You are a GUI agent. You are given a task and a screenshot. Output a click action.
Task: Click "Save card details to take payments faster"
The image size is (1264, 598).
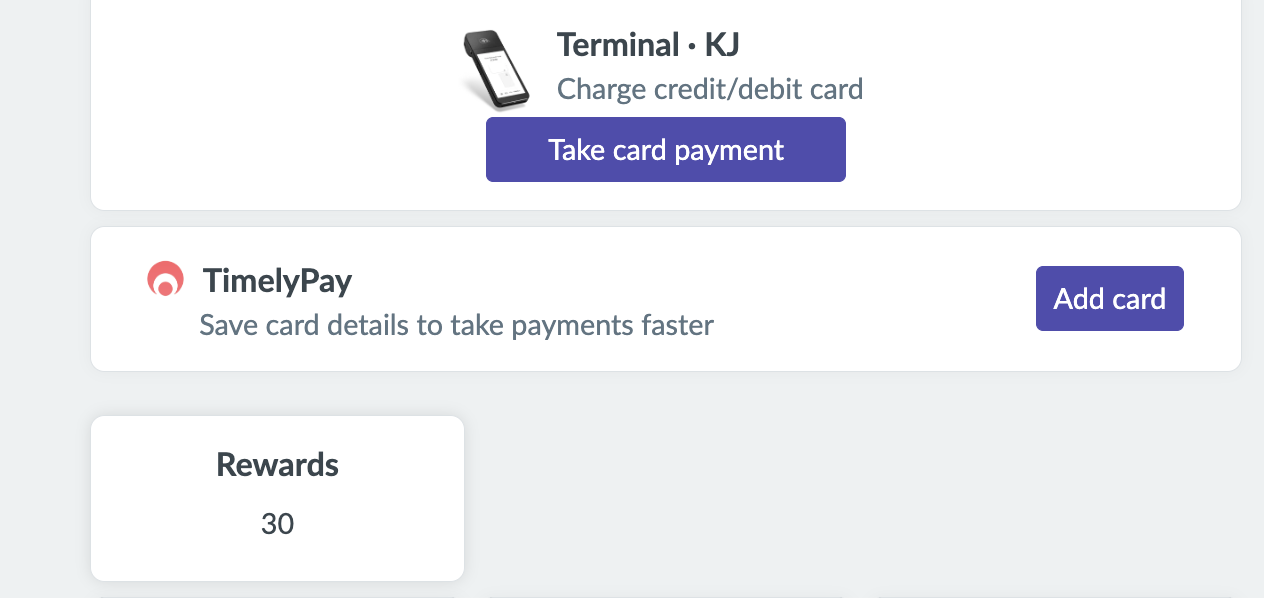pos(456,325)
